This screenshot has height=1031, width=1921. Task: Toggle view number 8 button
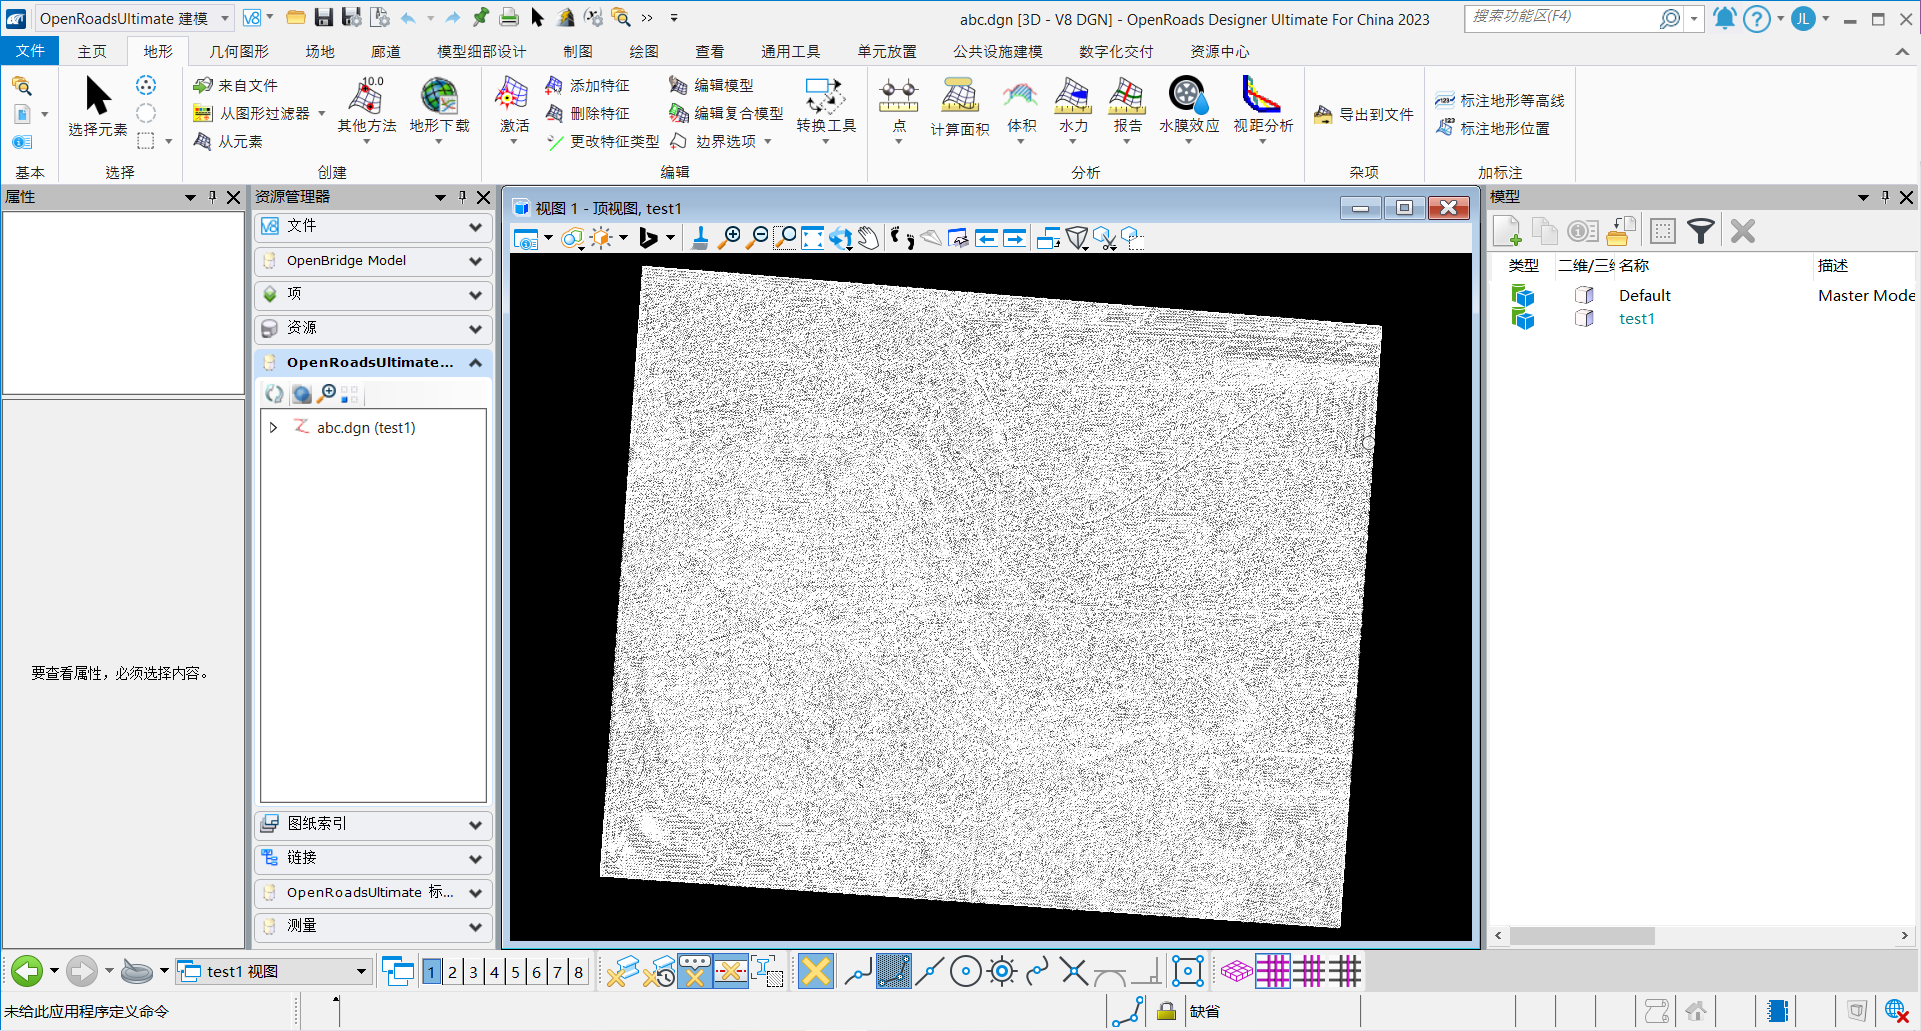pyautogui.click(x=578, y=972)
